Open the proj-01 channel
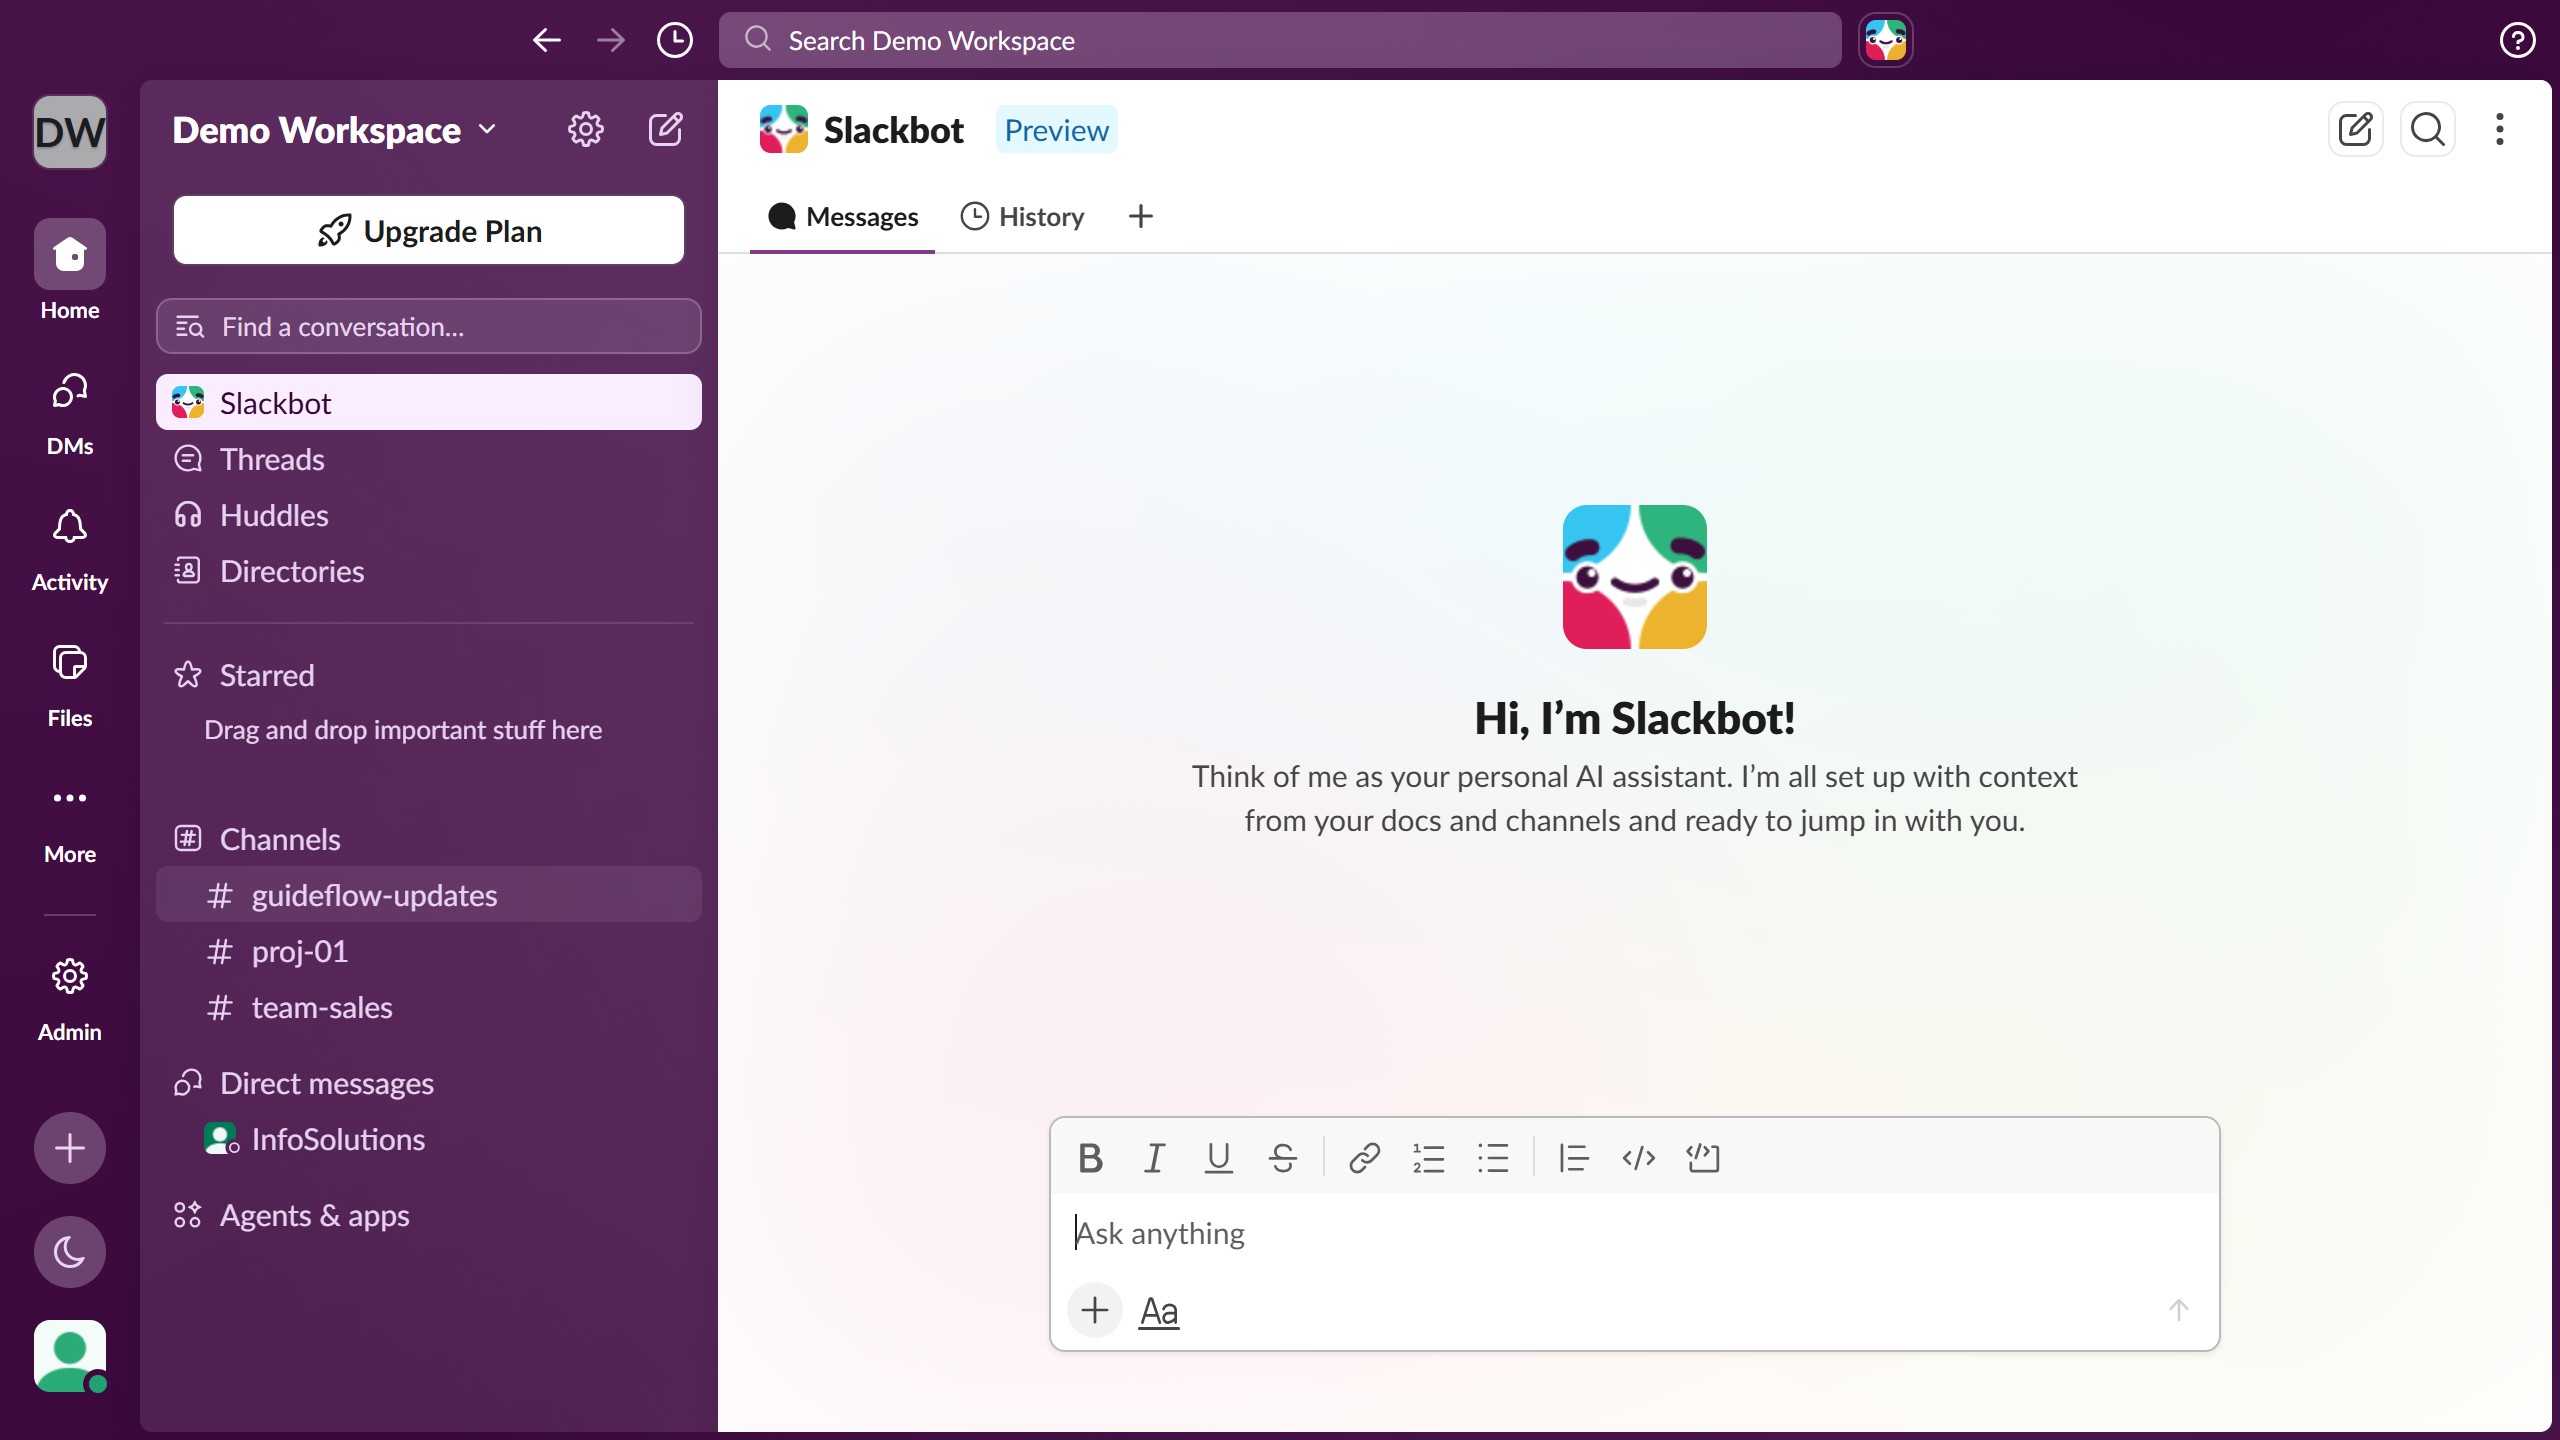The image size is (2560, 1440). pyautogui.click(x=428, y=951)
